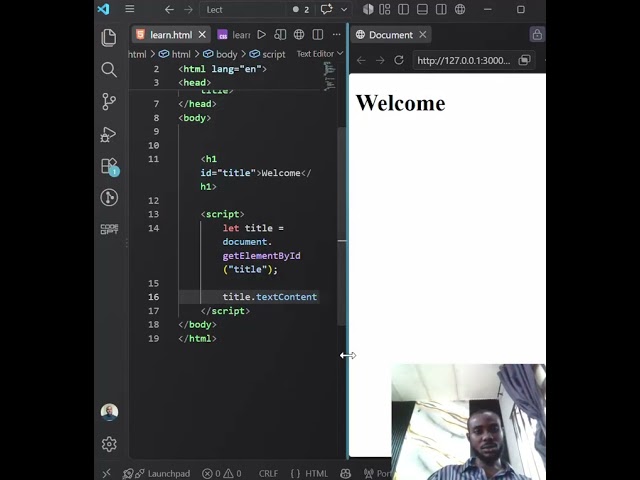
Task: Open the Search view in activity bar
Action: coord(109,69)
